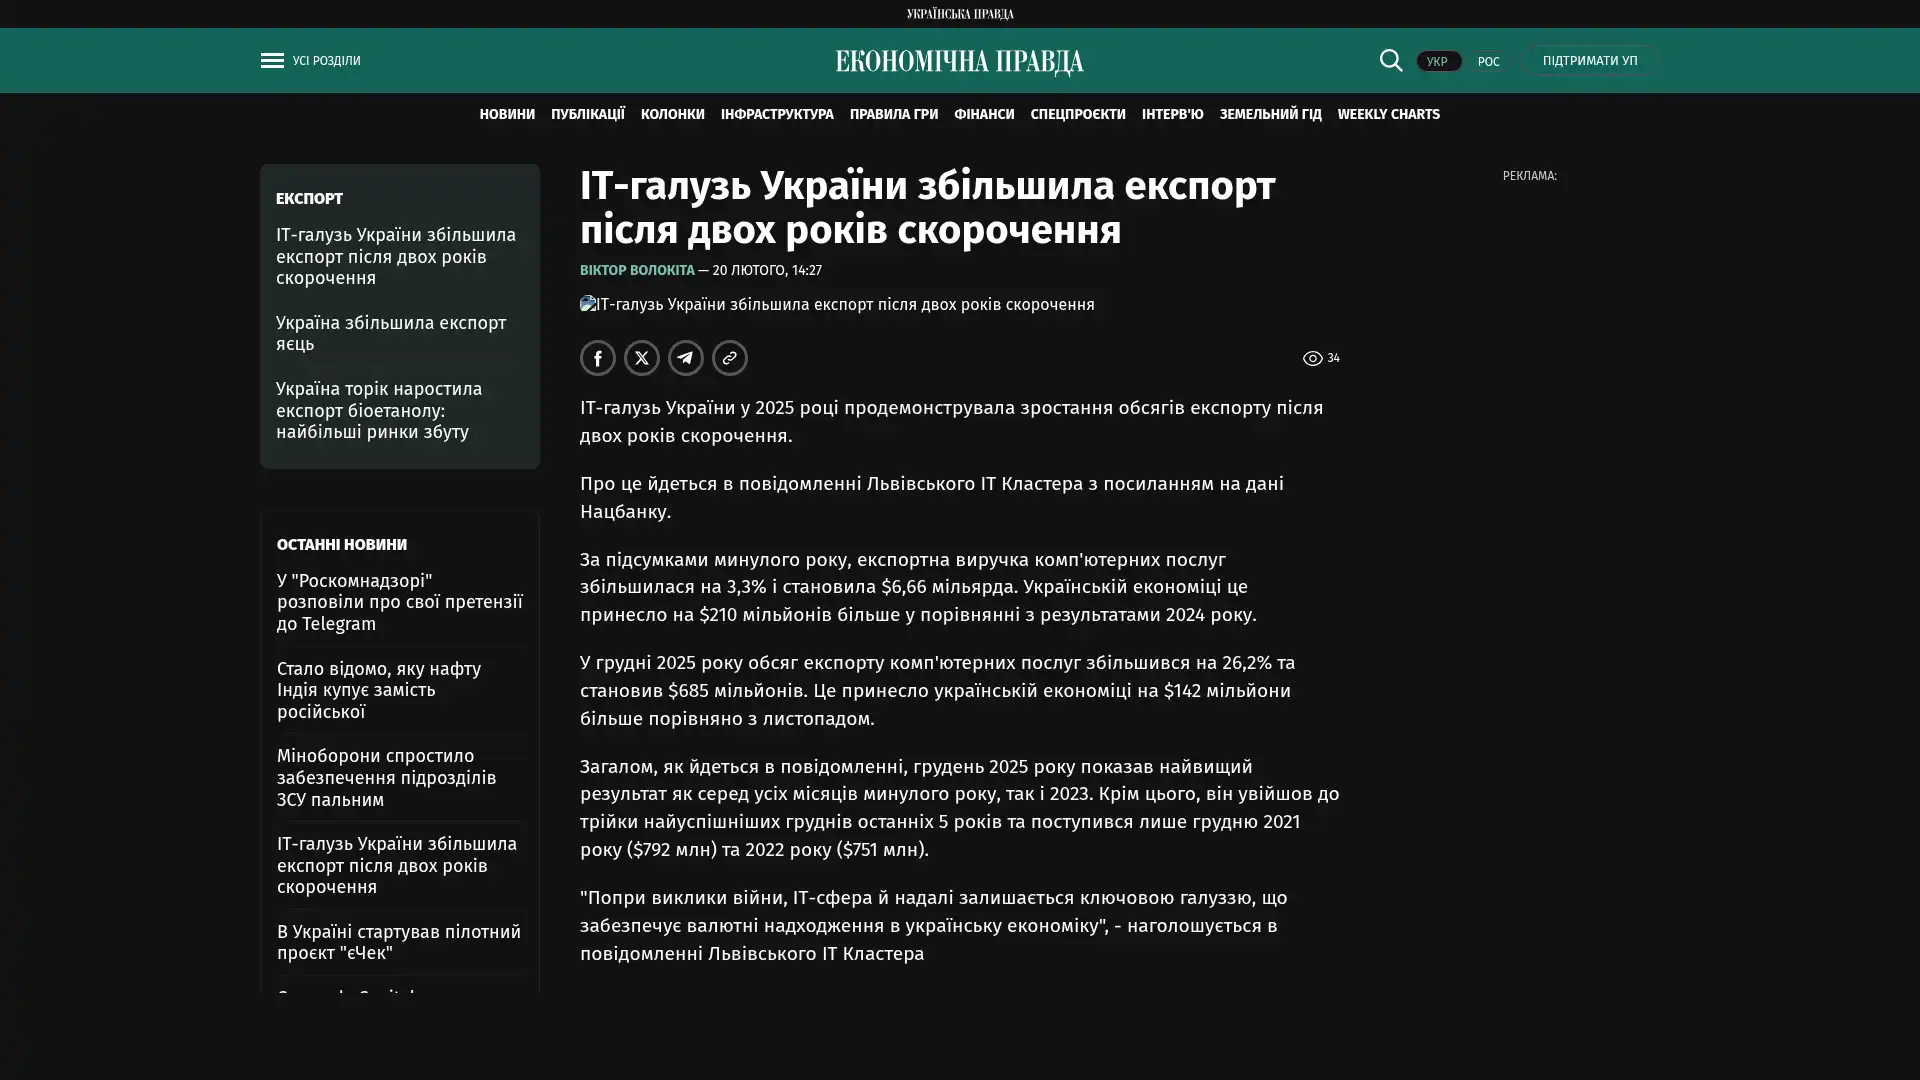The width and height of the screenshot is (1920, 1080).
Task: Share article on Facebook
Action: click(598, 358)
